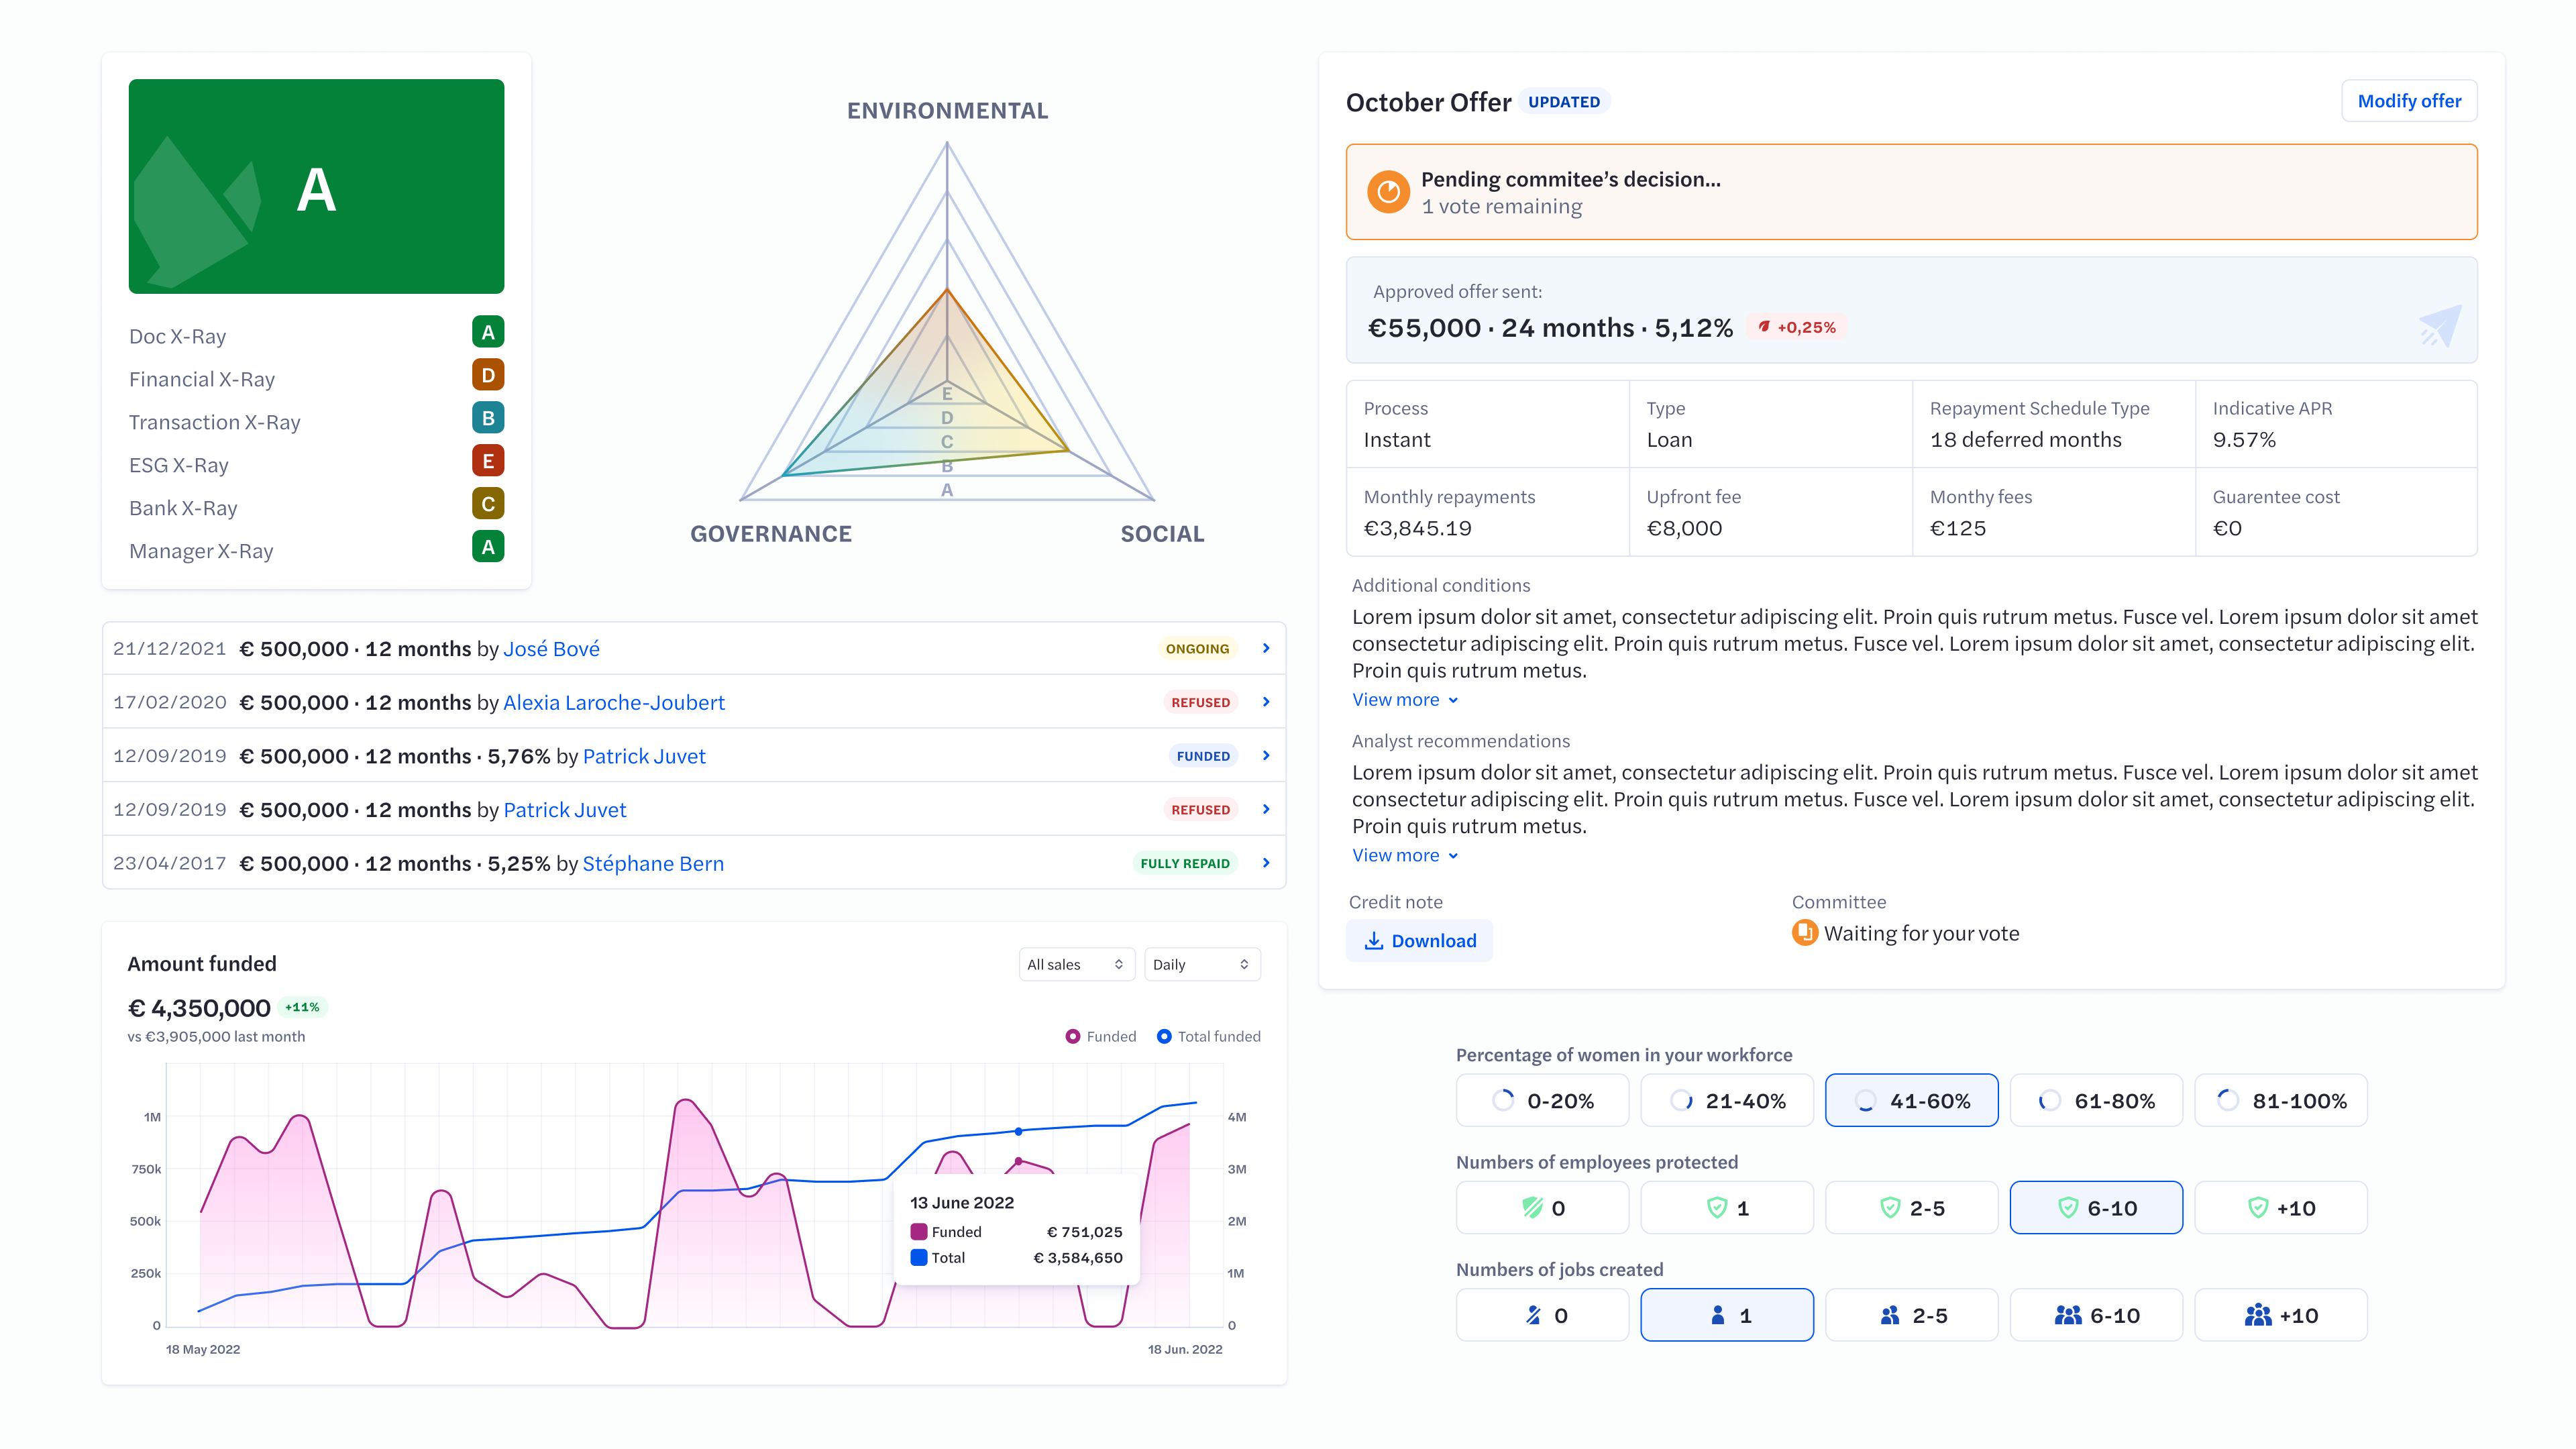
Task: Open Stéphane Bern's profile link
Action: coord(653,863)
